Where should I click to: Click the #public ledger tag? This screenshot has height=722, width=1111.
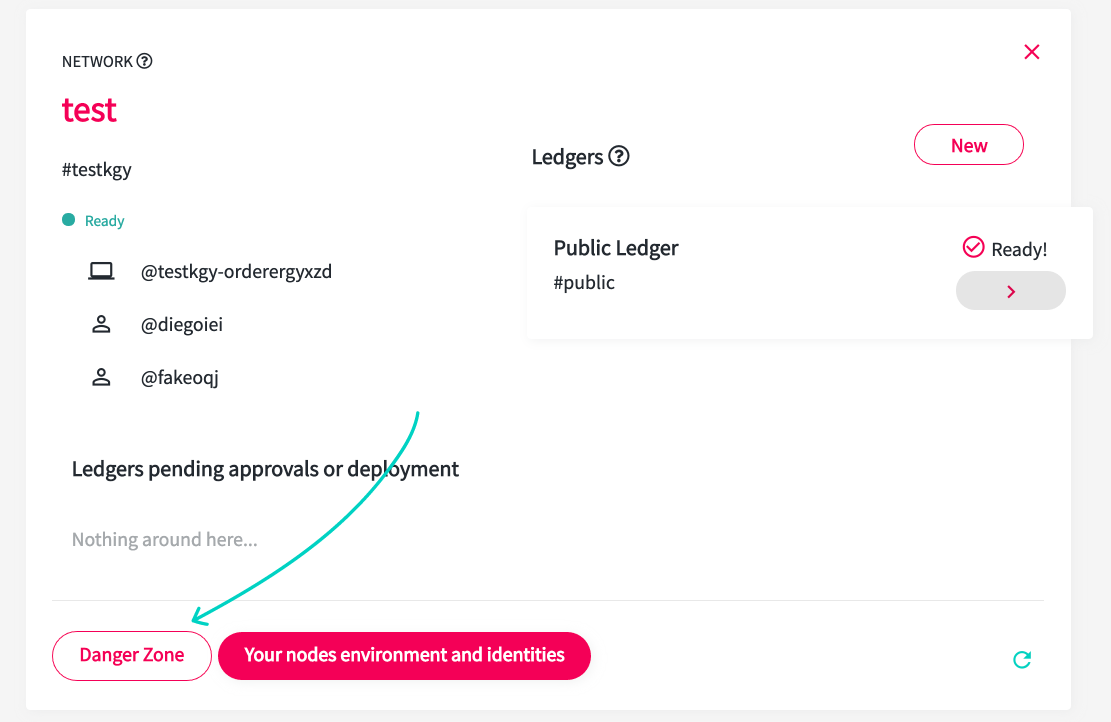pos(584,282)
